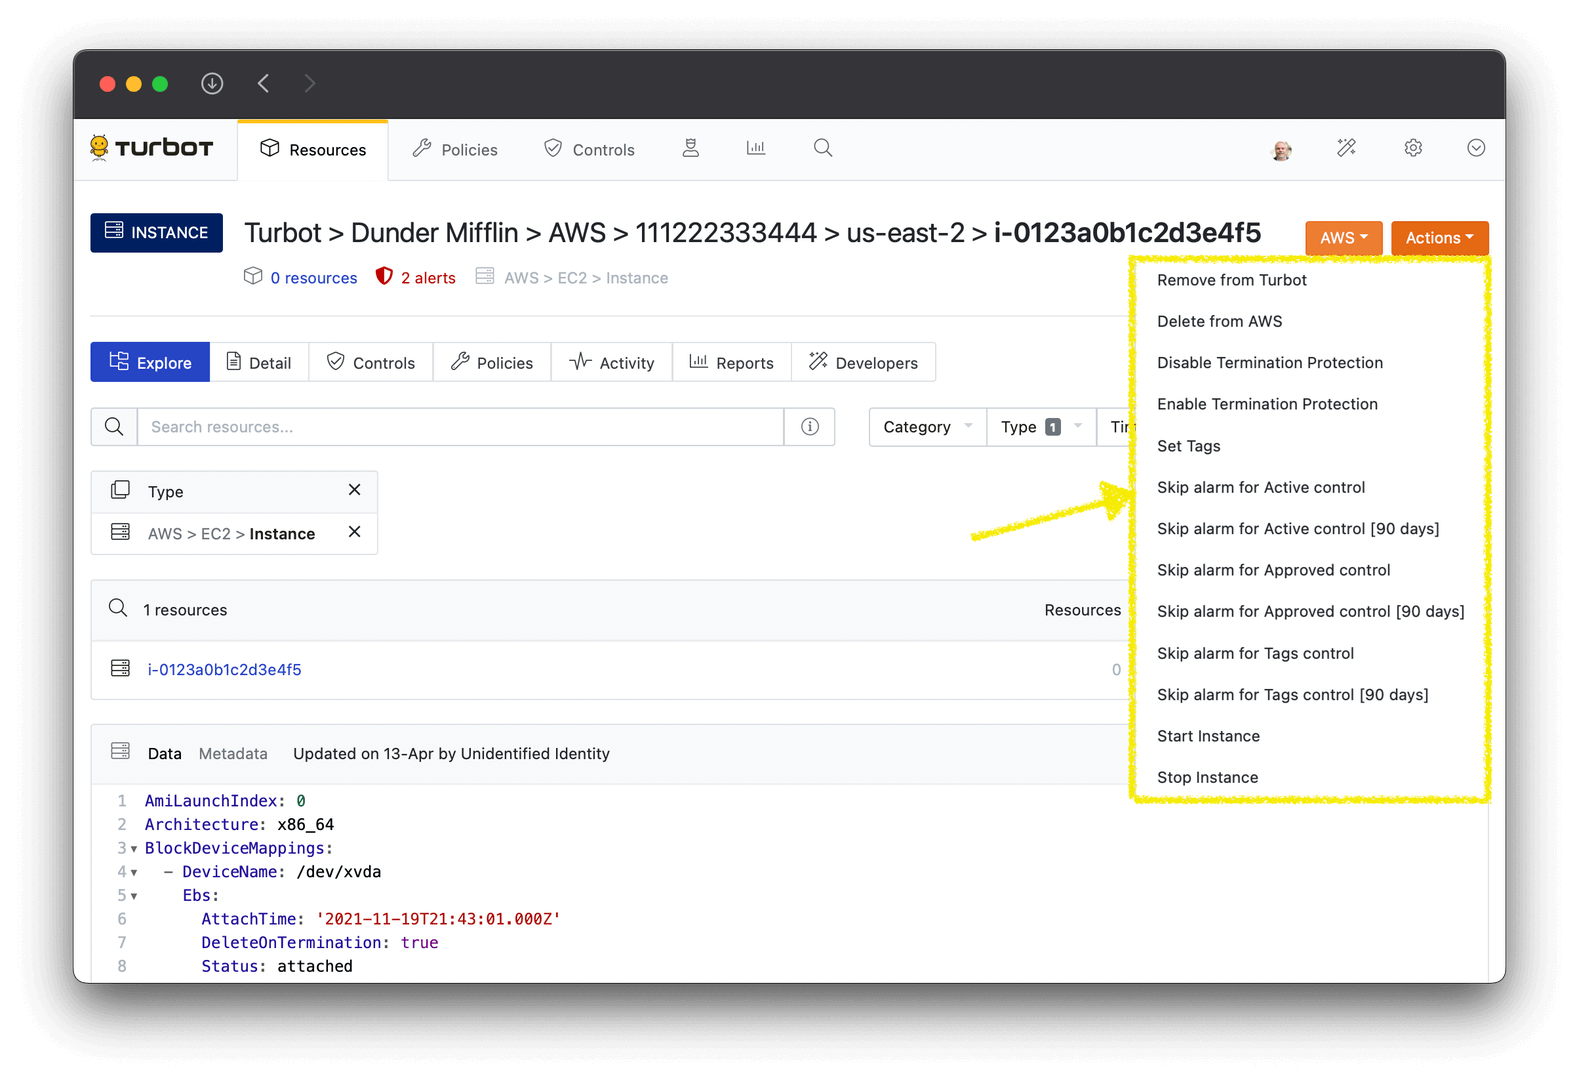This screenshot has width=1579, height=1080.
Task: Choose Set Tags action
Action: pyautogui.click(x=1189, y=446)
